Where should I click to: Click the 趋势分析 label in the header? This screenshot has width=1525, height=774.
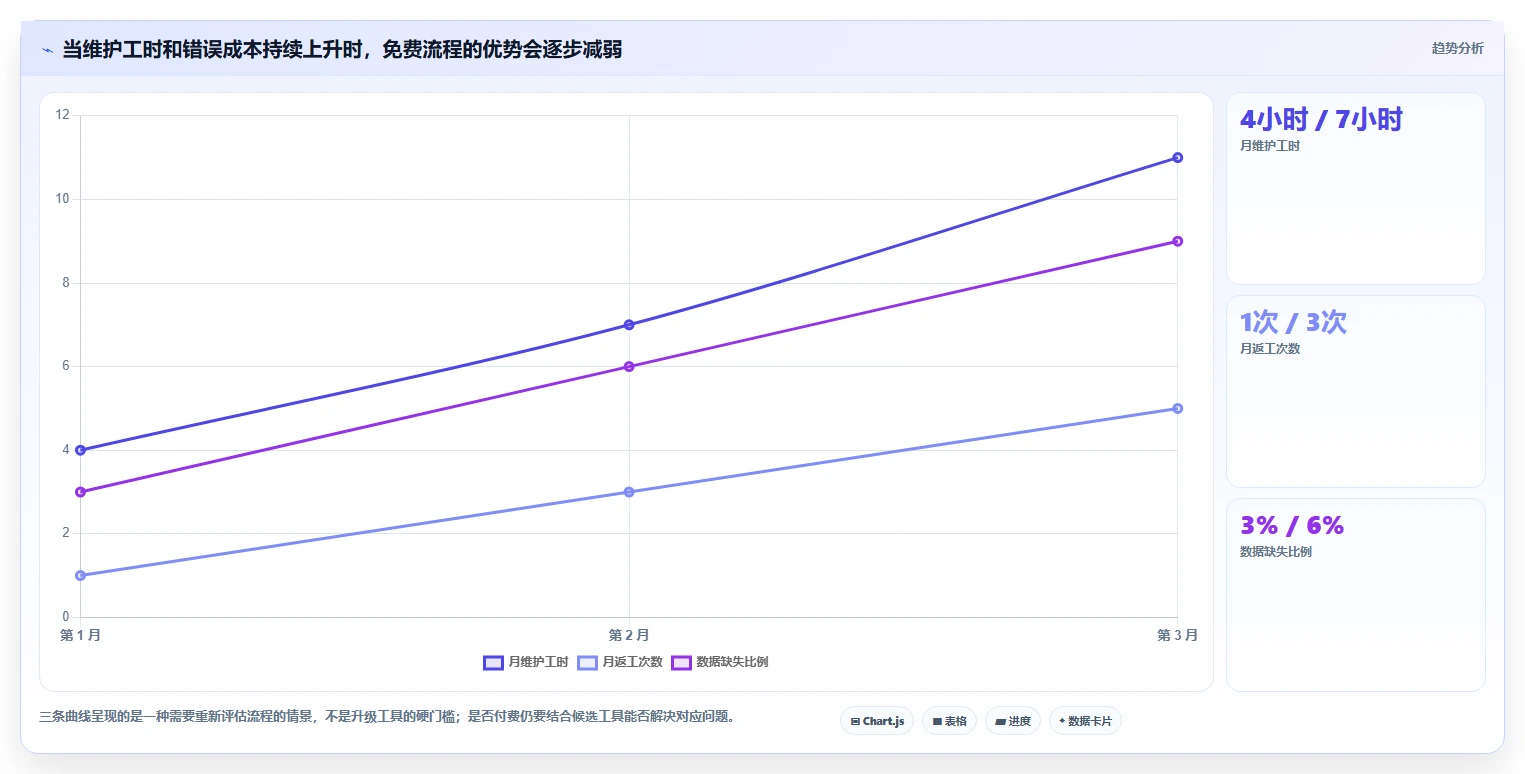point(1458,48)
